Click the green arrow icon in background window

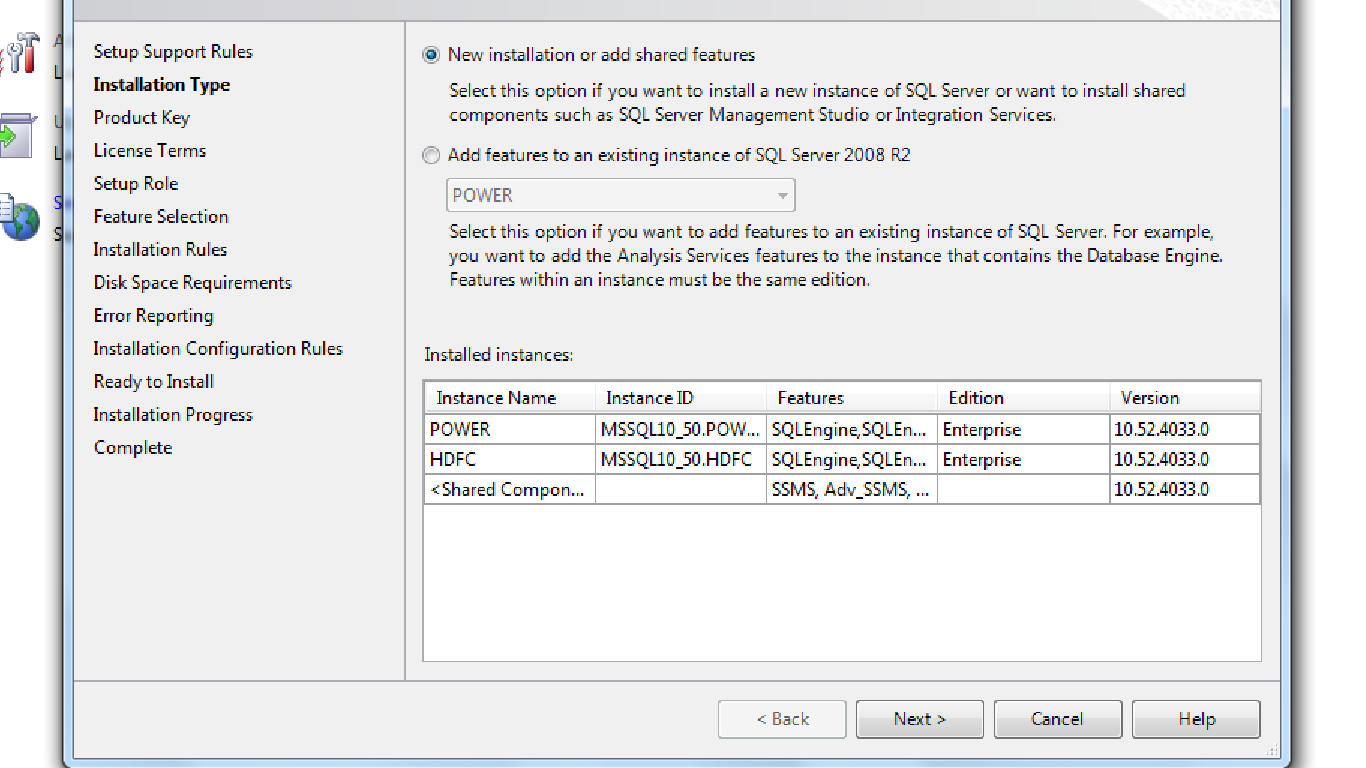[17, 137]
